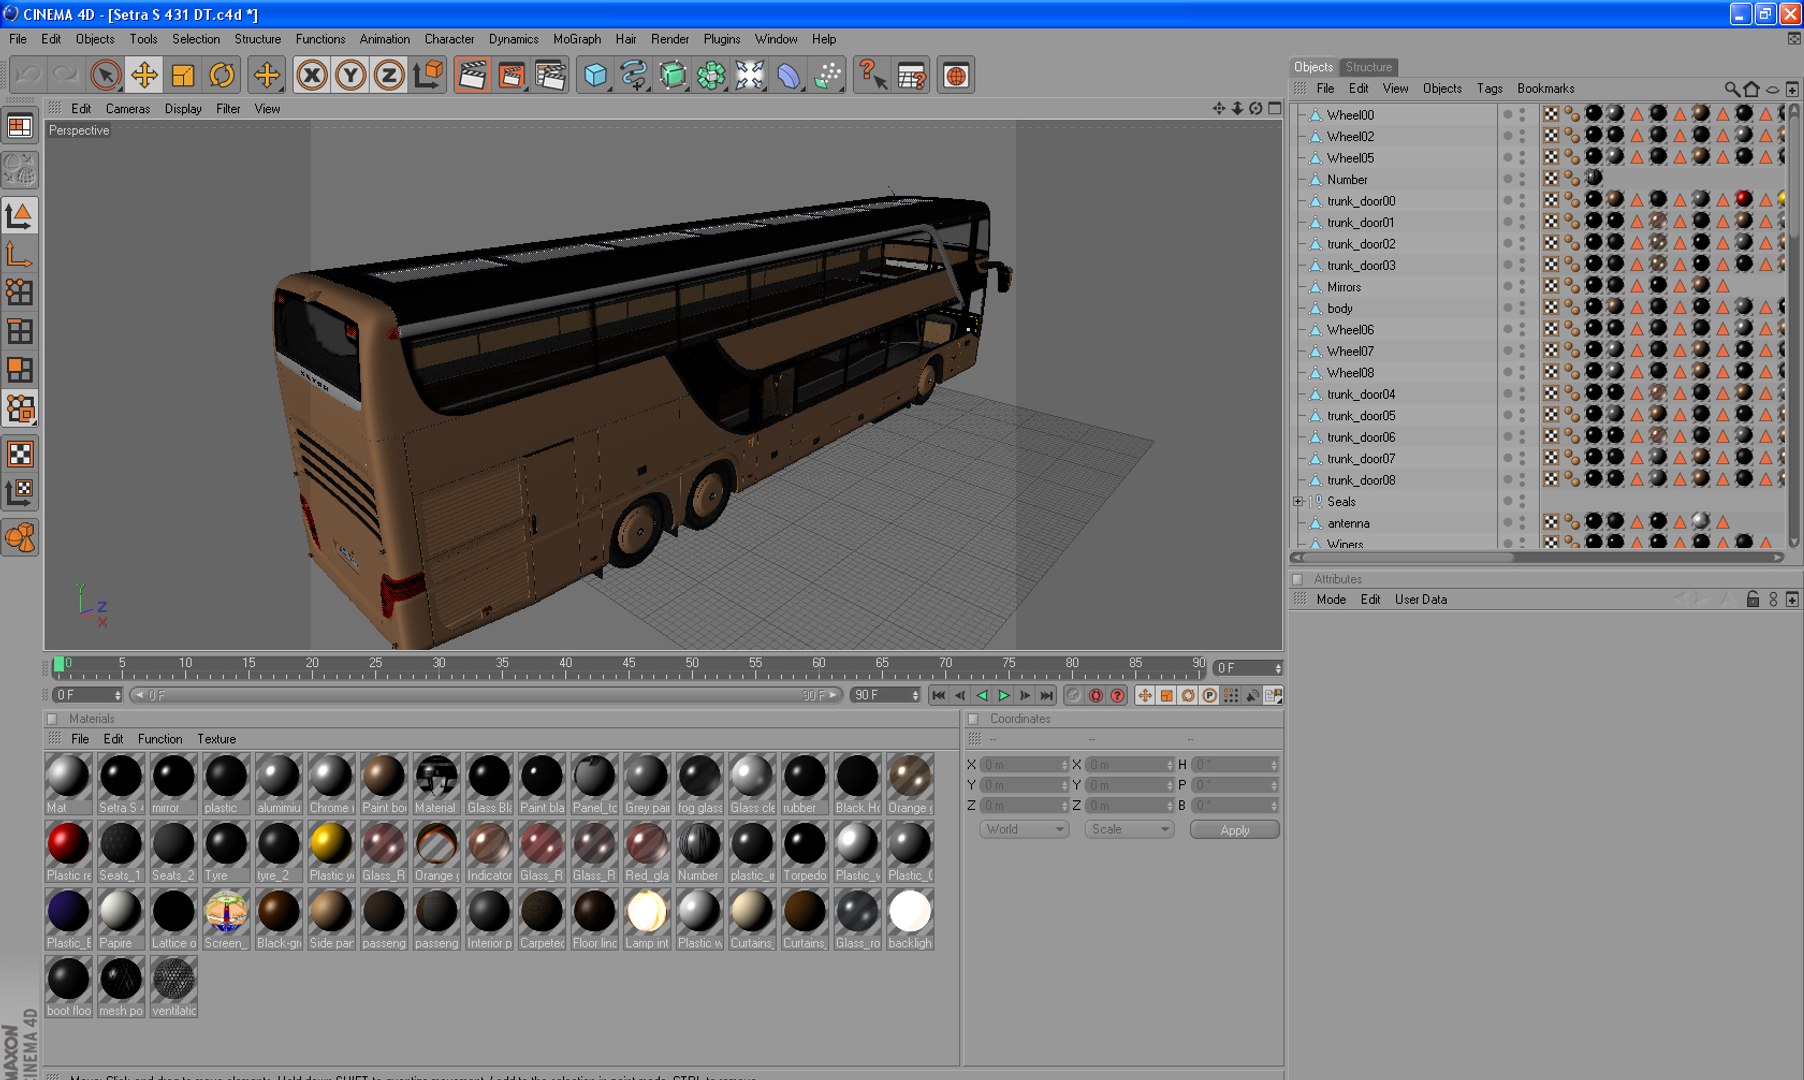Go to end of animation
Viewport: 1804px width, 1080px height.
[x=1047, y=695]
